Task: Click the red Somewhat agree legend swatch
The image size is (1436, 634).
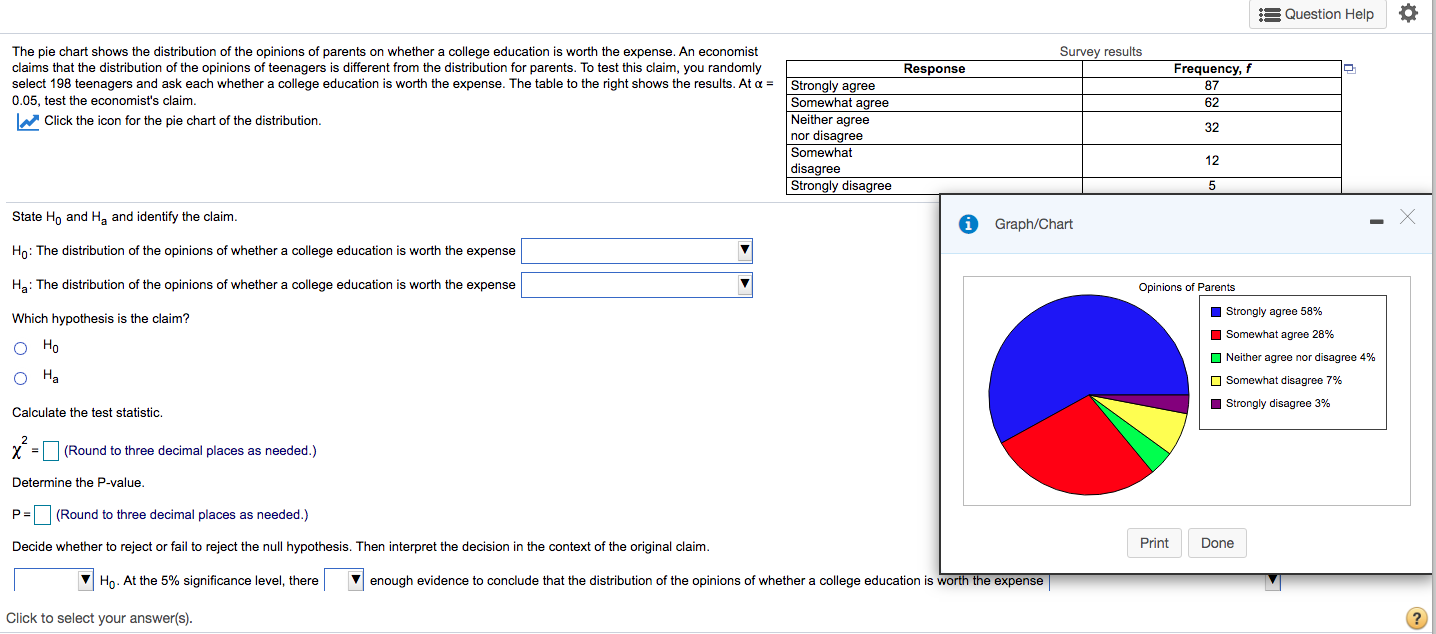Action: click(x=1215, y=335)
